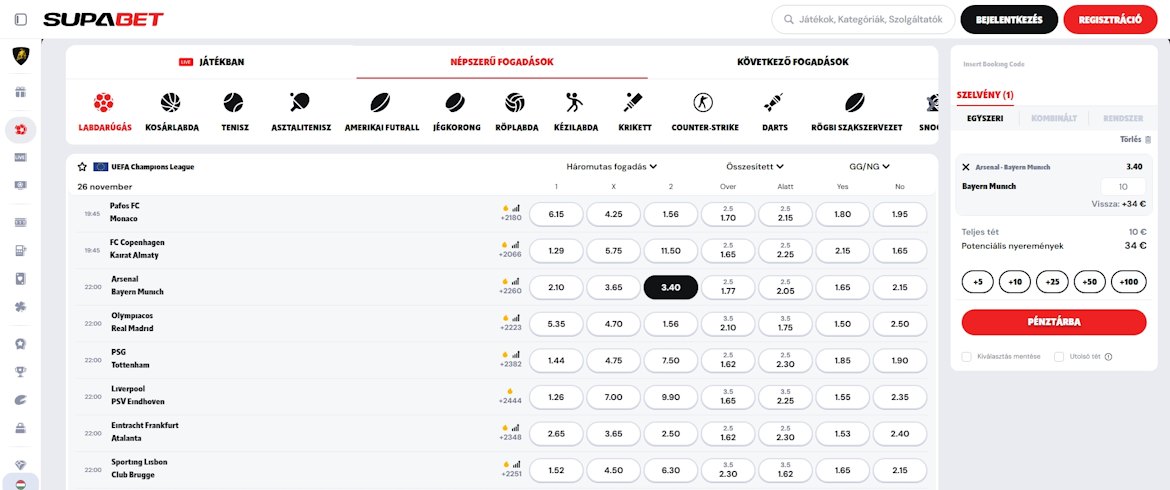Click the Törlés trash icon
The width and height of the screenshot is (1170, 490).
(1148, 140)
